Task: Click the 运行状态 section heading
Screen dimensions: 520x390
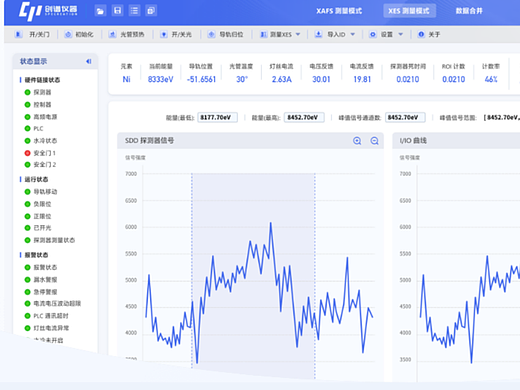Action: [x=36, y=179]
